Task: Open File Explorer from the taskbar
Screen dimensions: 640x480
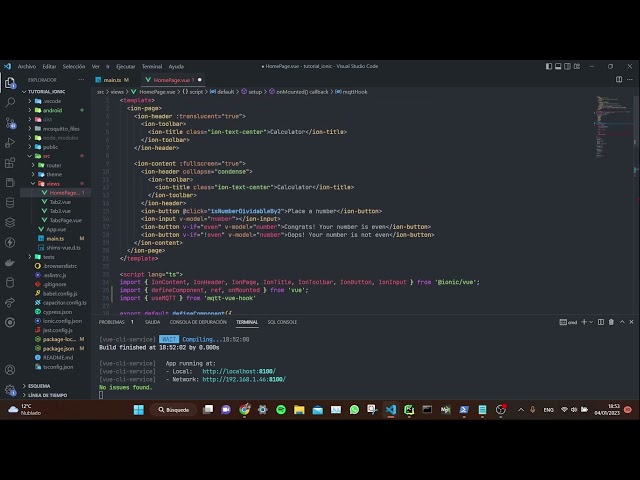Action: click(299, 409)
